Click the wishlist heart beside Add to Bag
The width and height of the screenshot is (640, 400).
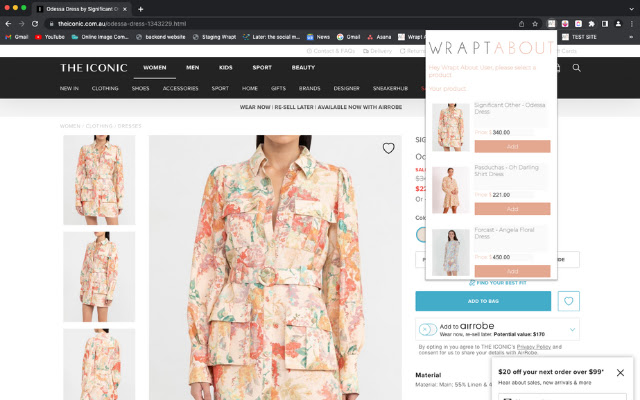pos(569,301)
